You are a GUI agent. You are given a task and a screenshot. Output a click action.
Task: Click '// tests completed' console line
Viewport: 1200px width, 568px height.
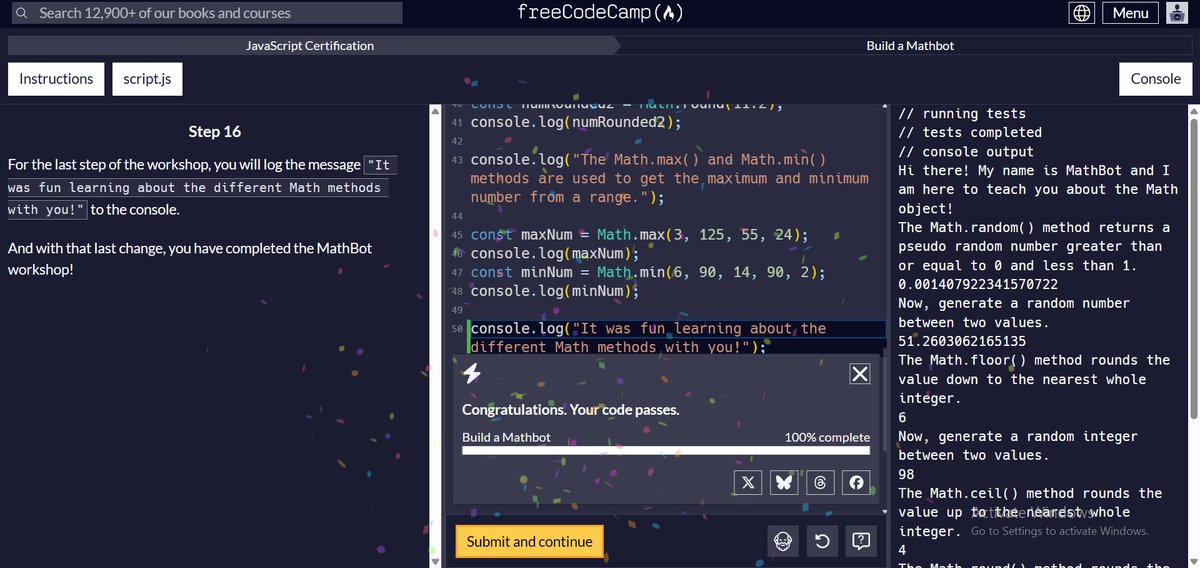(x=970, y=132)
